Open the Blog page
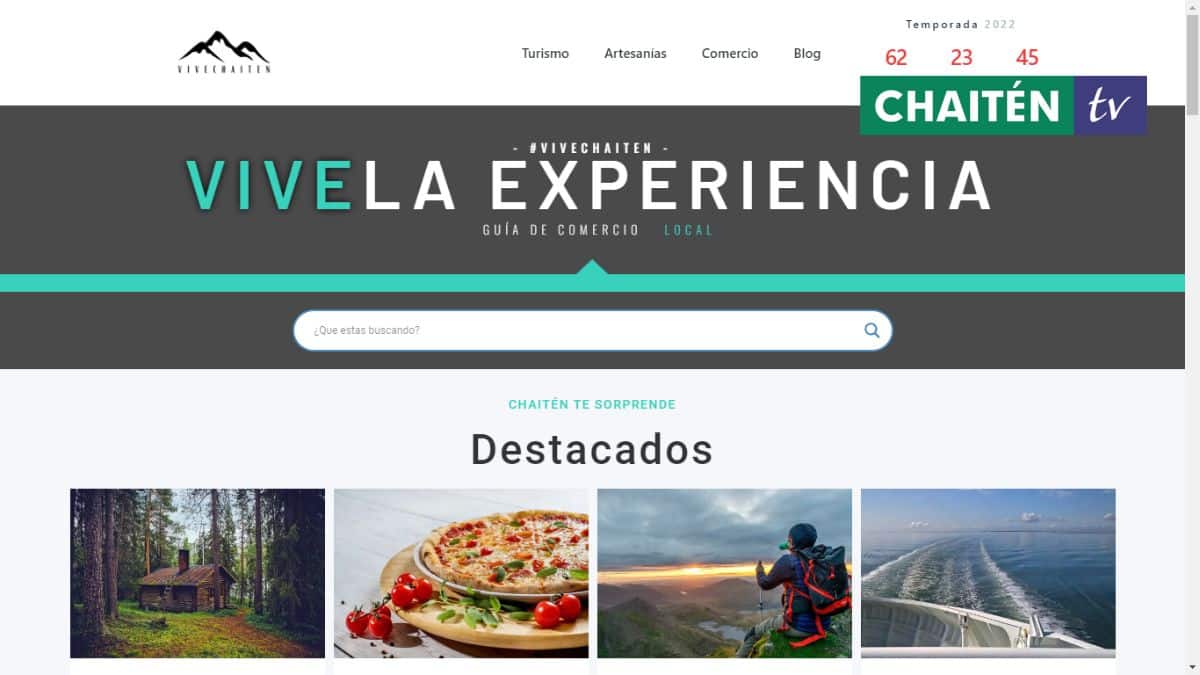1200x675 pixels. 807,54
